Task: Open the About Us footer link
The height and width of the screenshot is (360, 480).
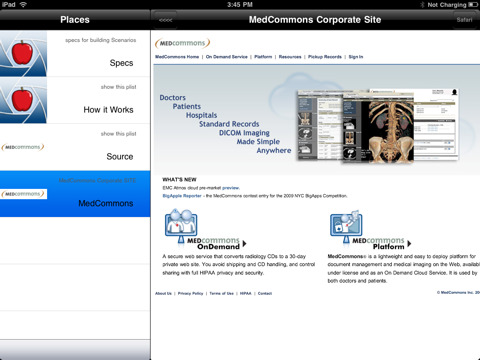Action: click(x=163, y=294)
